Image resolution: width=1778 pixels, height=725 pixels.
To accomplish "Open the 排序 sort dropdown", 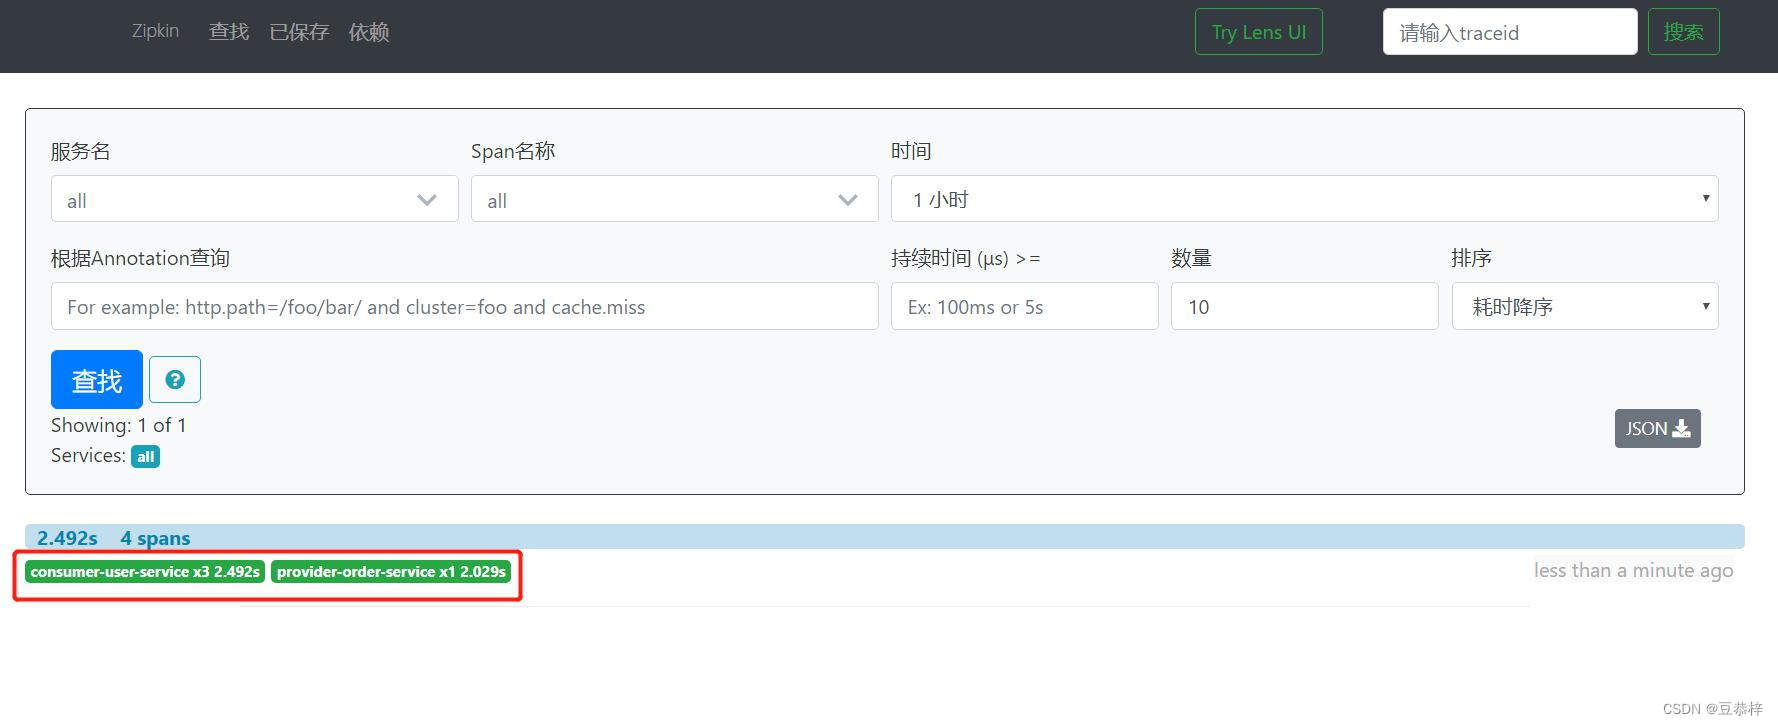I will (x=1584, y=307).
